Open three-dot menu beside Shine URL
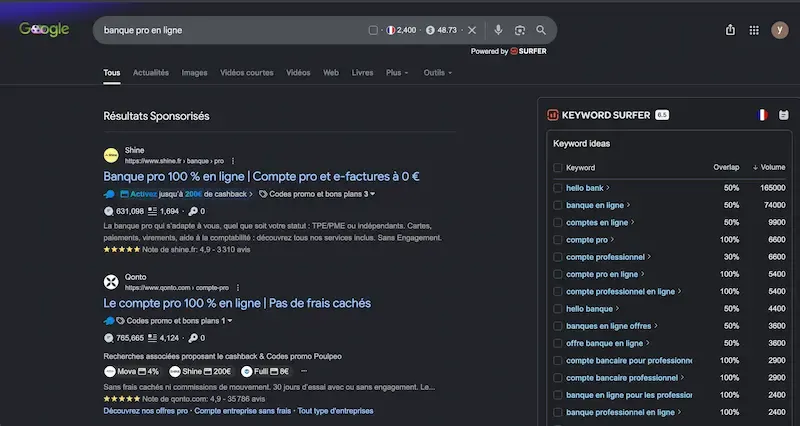This screenshot has height=426, width=800. tap(233, 161)
